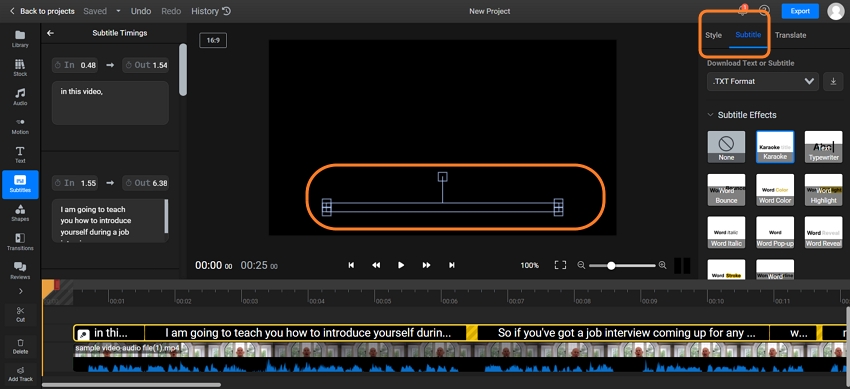The height and width of the screenshot is (389, 850).
Task: Select the Word Highlight effect
Action: (x=823, y=190)
